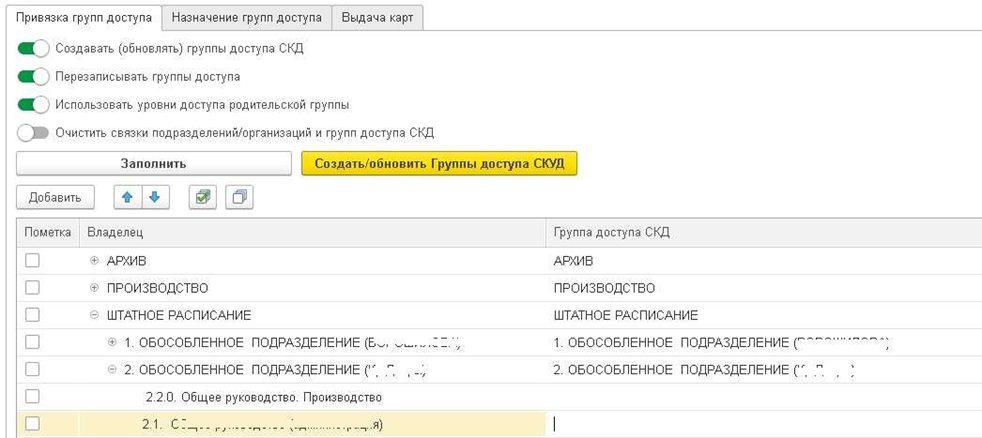This screenshot has width=982, height=438.
Task: Check the box for ПРОИЗВОДСТВО row
Action: click(x=33, y=288)
